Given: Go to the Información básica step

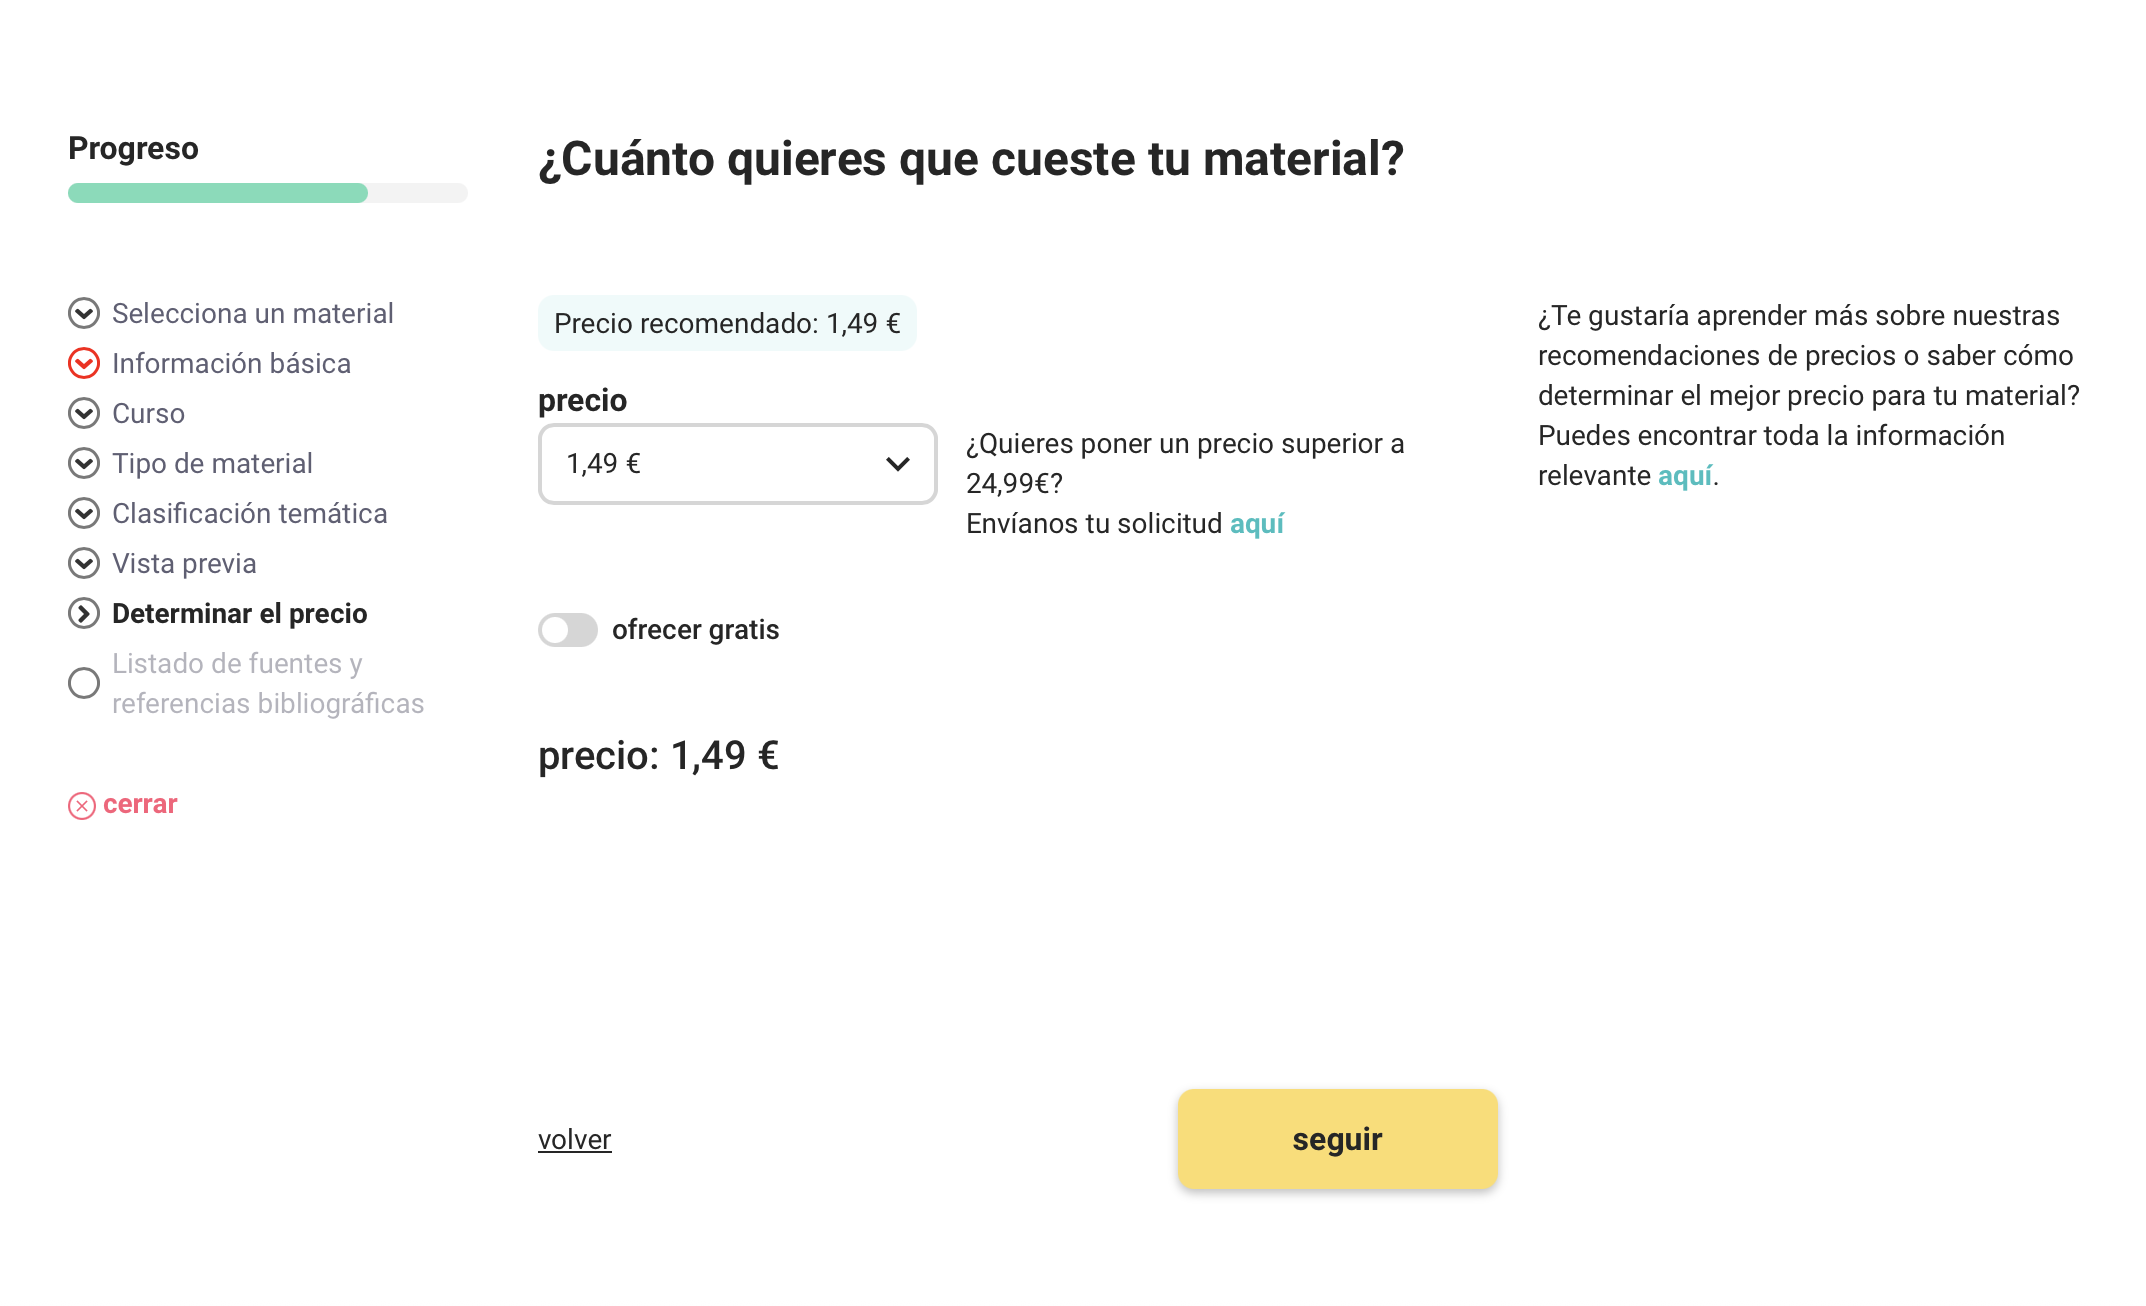Looking at the screenshot, I should coord(231,364).
